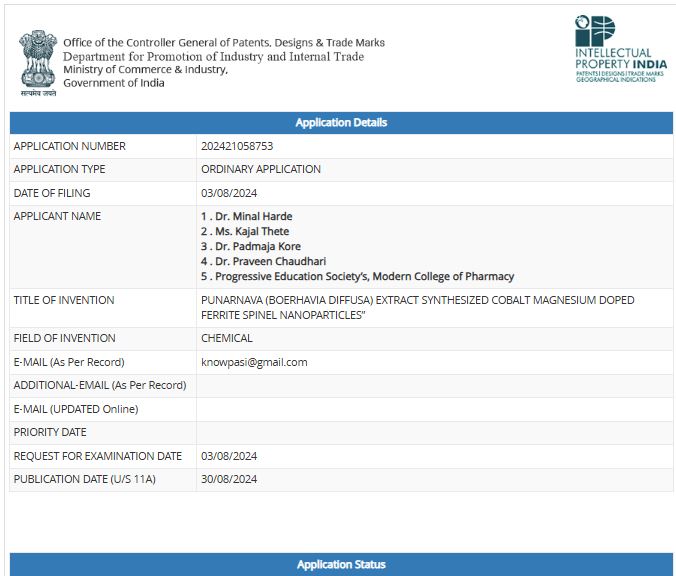Viewport: 676px width, 576px height.
Task: Click the E-MAIL (As Per Record) label
Action: click(69, 362)
